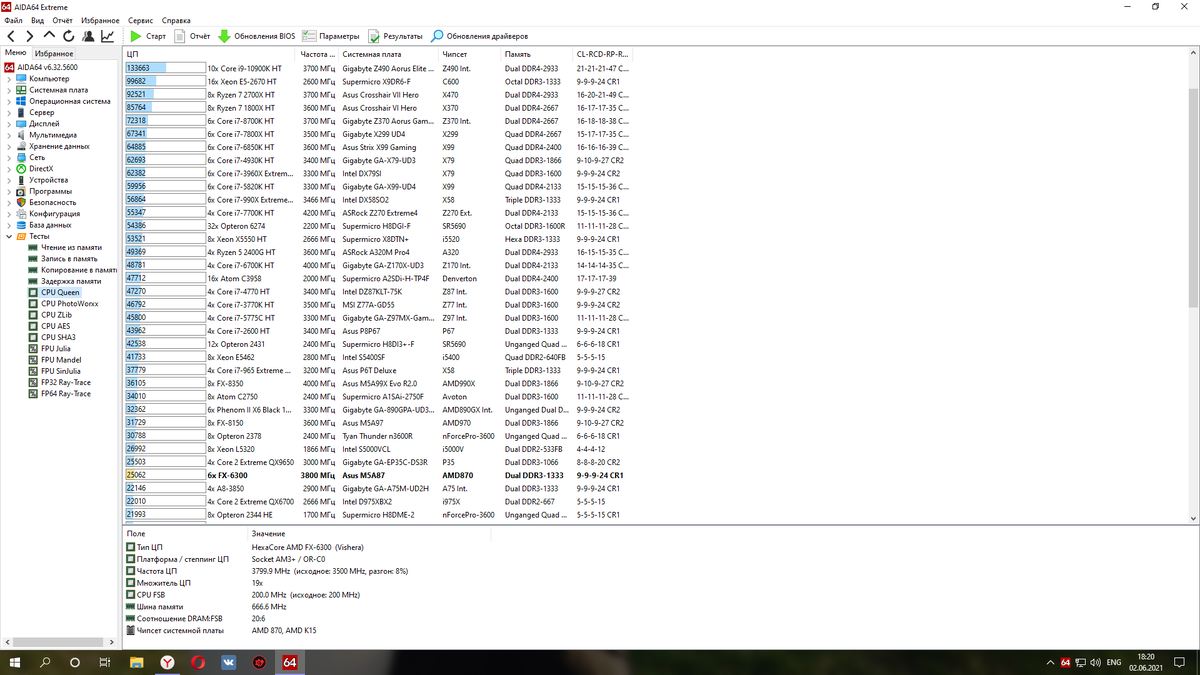
Task: Open the Вид menu
Action: 37,20
